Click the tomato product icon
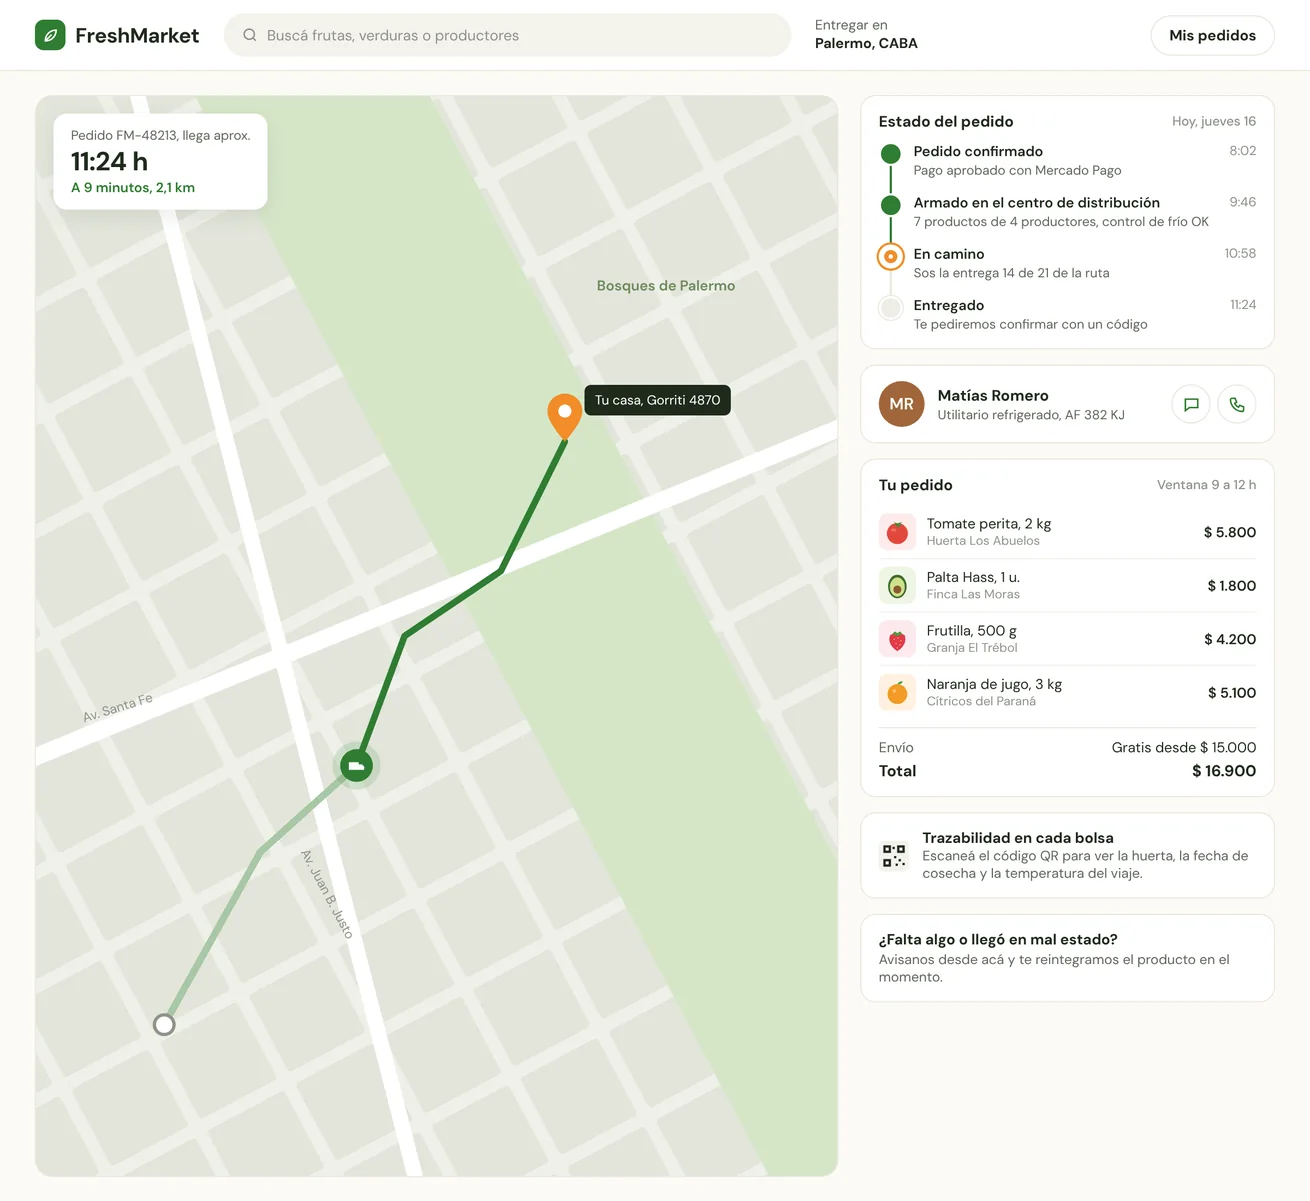The image size is (1310, 1201). pos(897,532)
